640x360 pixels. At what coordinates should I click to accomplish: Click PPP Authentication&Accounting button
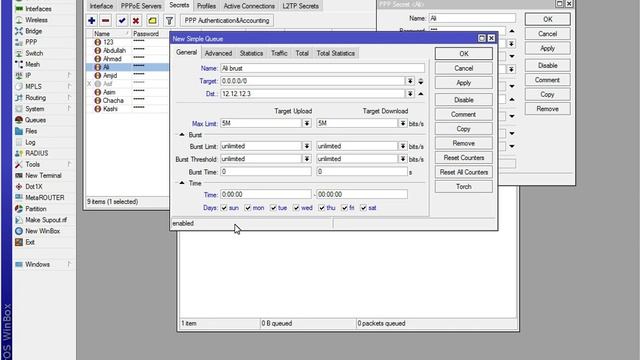(x=227, y=20)
